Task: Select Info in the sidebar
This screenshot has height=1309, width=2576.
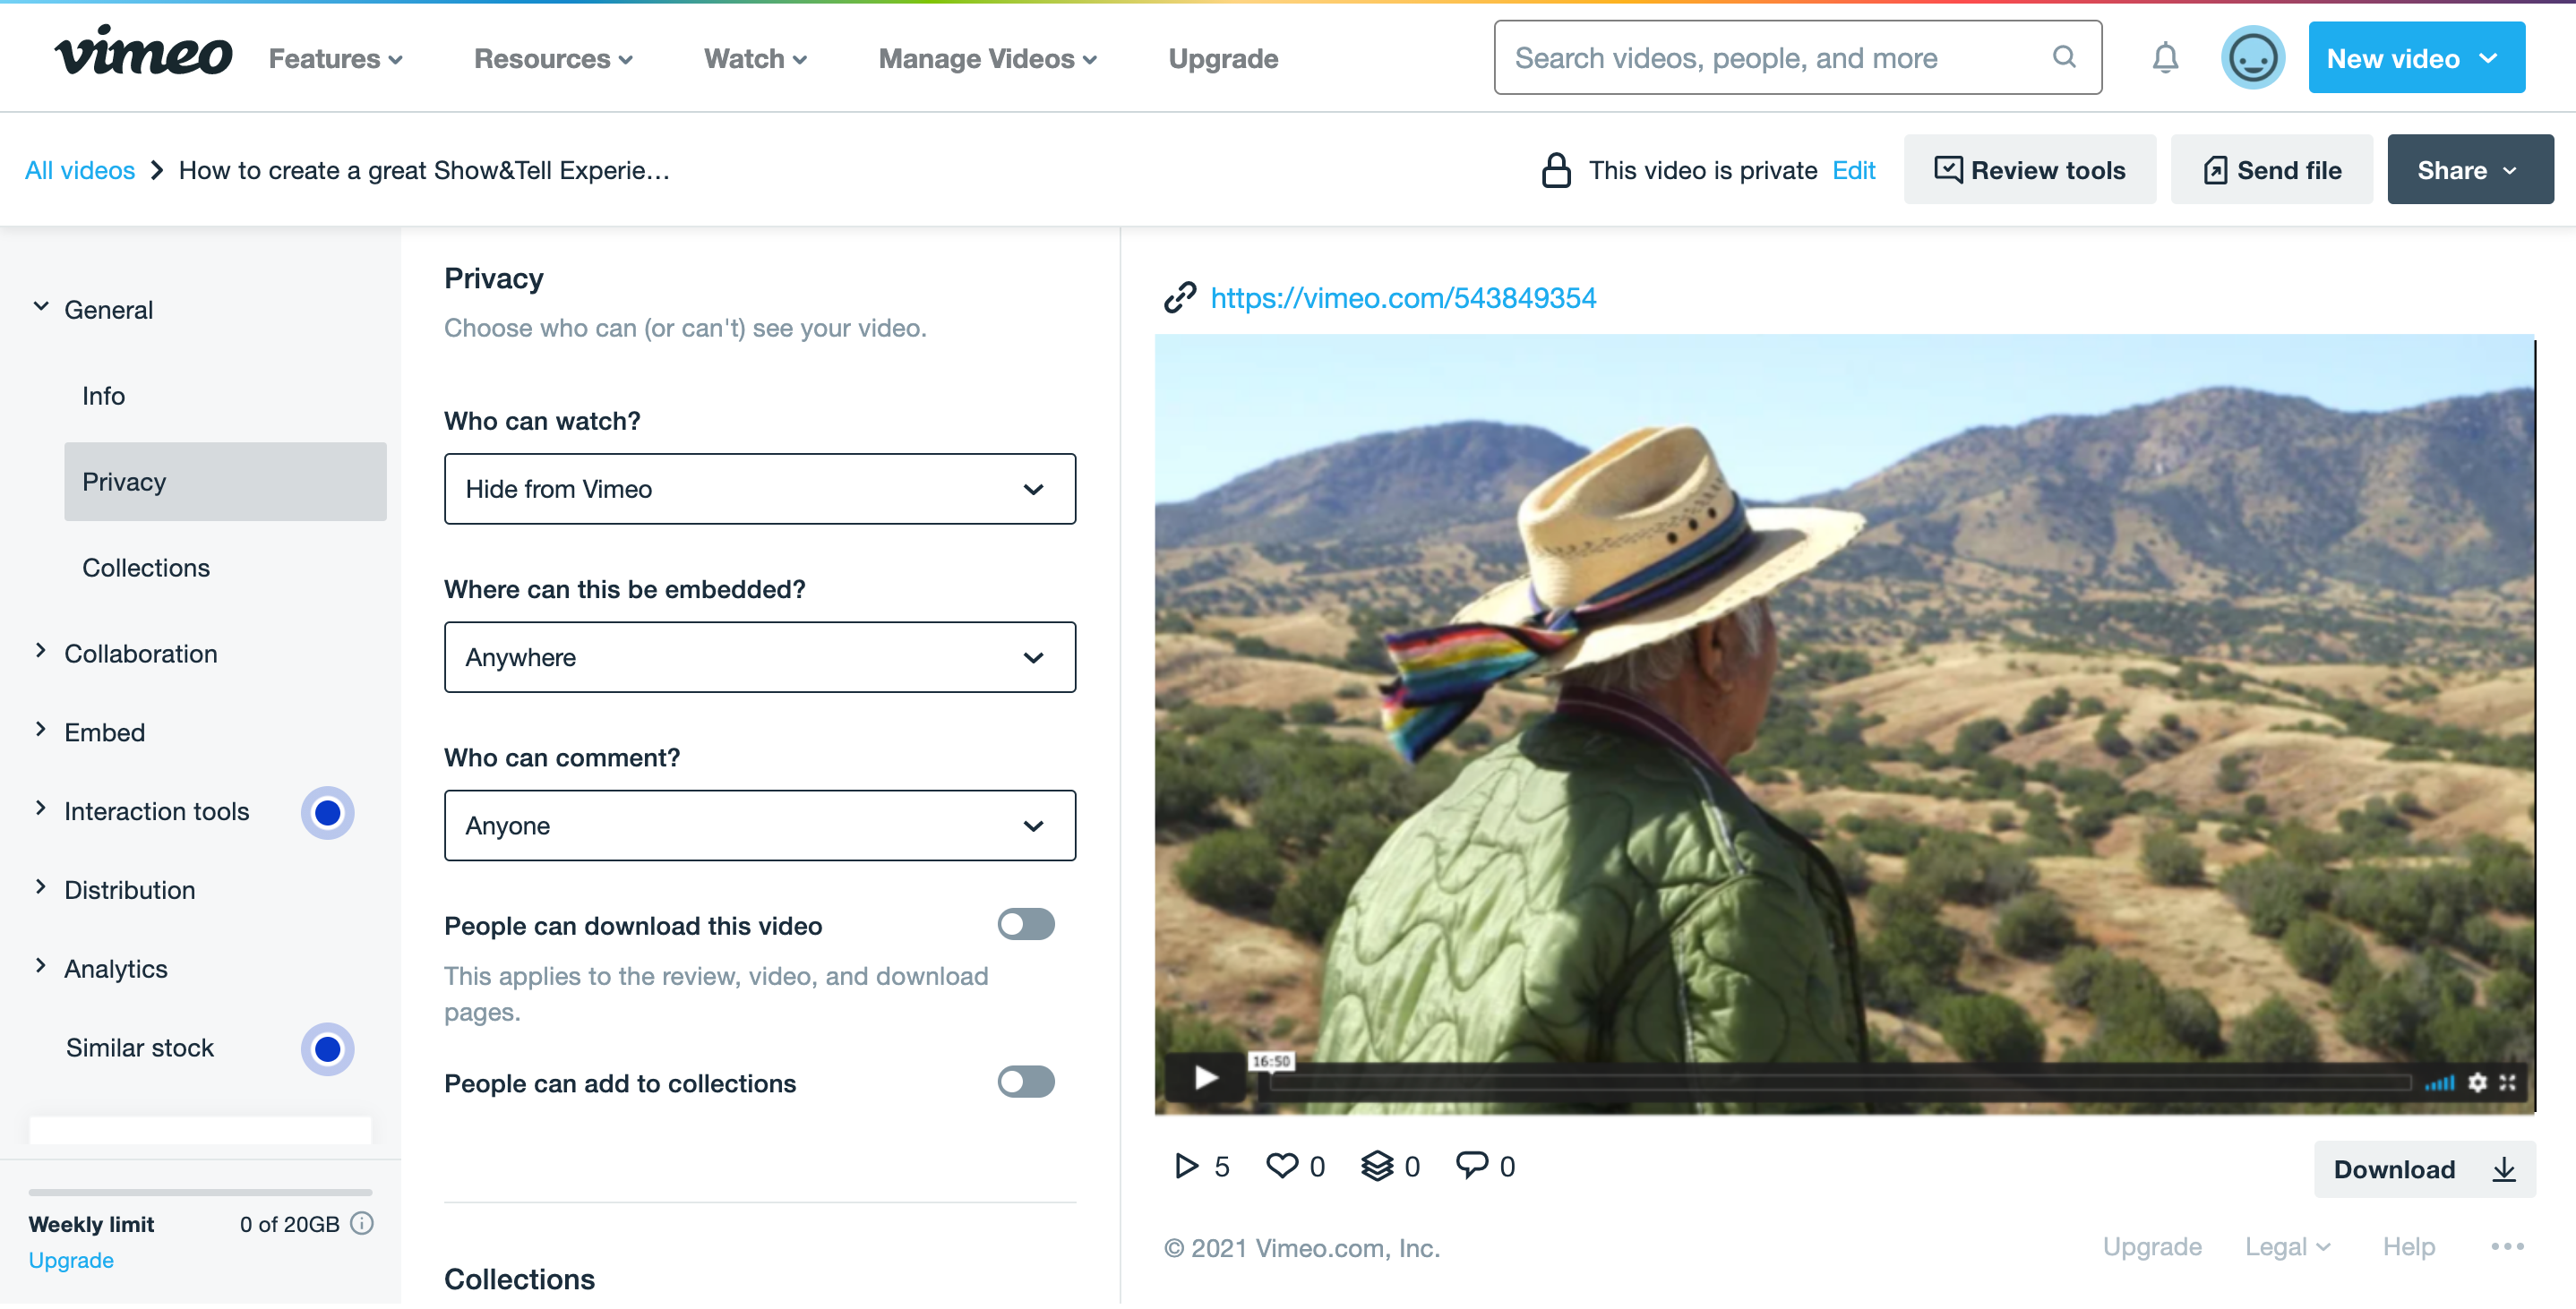Action: [x=104, y=397]
